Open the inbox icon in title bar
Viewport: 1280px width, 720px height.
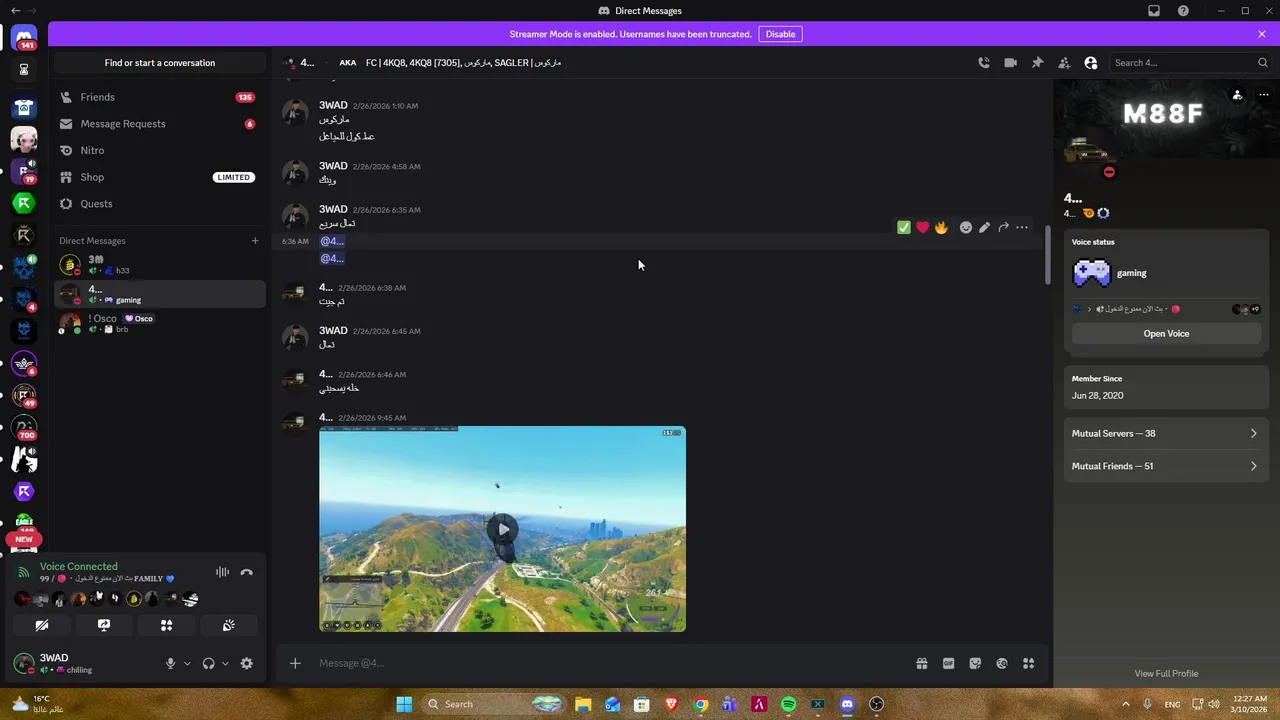click(x=1154, y=10)
